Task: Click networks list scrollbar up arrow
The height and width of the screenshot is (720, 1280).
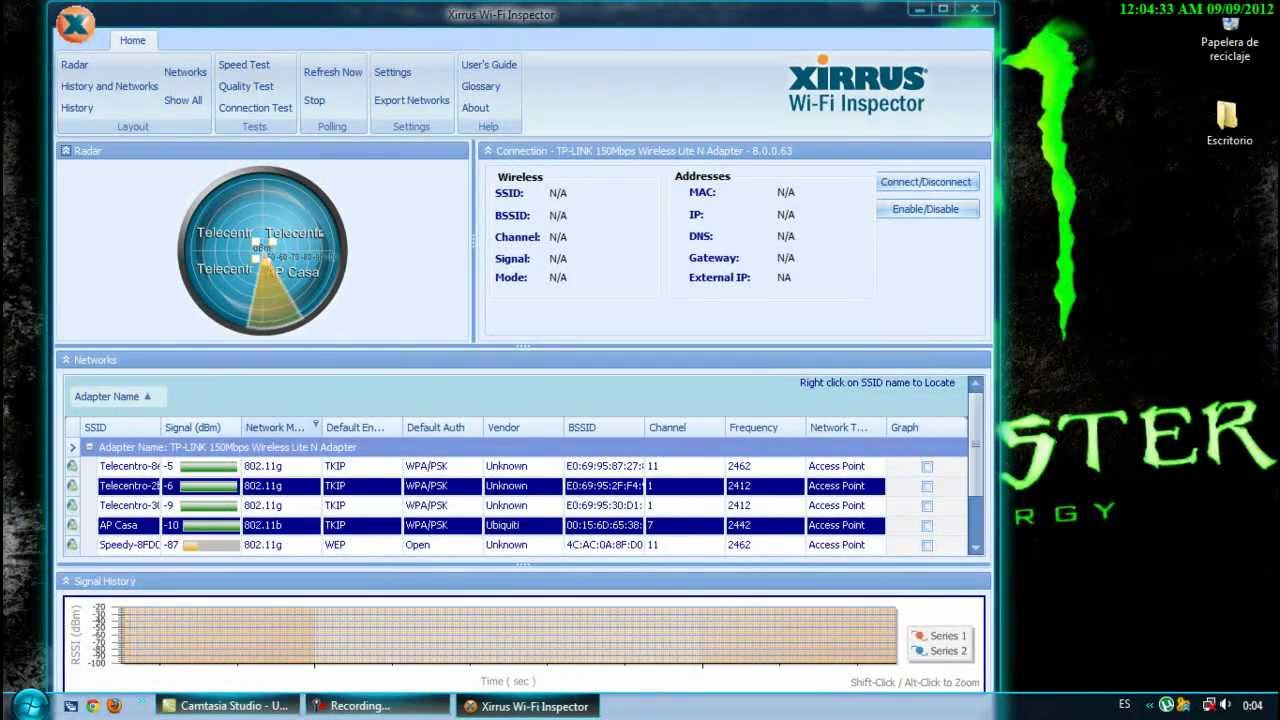Action: click(x=976, y=383)
